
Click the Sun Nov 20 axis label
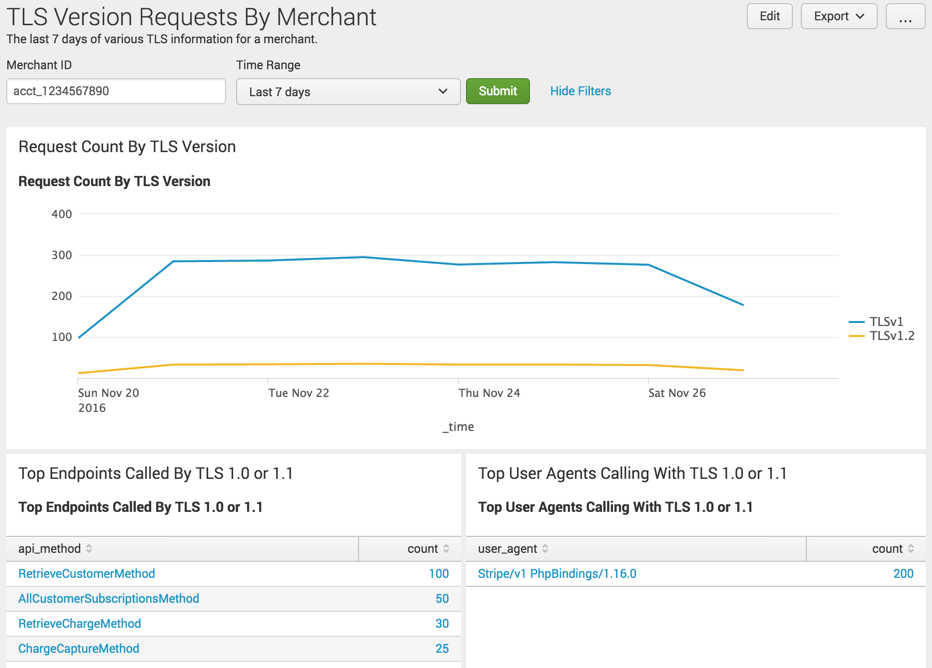pos(108,400)
